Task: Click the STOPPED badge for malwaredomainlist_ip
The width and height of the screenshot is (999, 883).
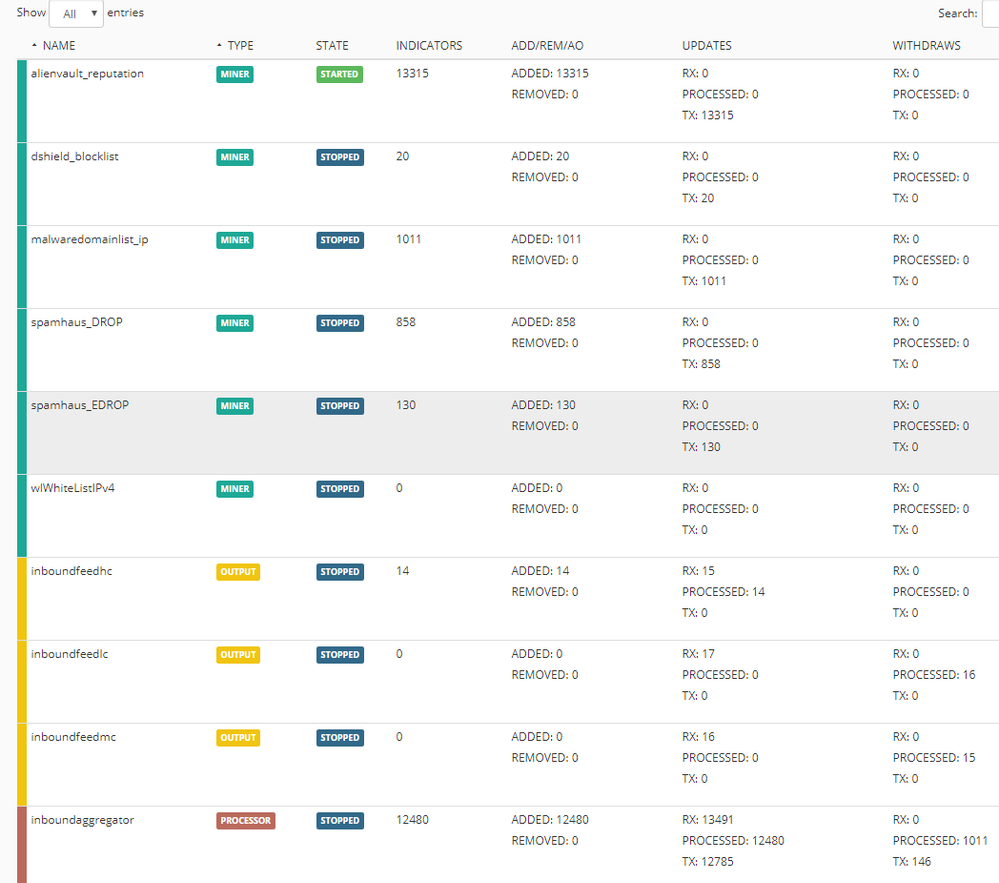Action: 340,240
